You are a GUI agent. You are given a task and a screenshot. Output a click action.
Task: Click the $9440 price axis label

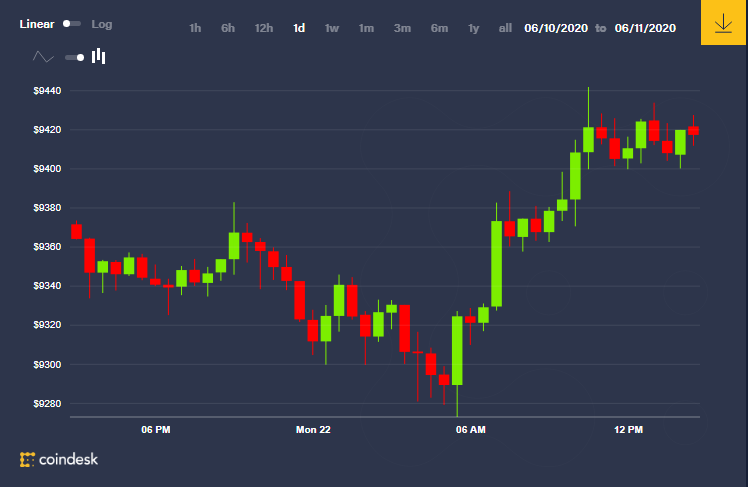(47, 91)
